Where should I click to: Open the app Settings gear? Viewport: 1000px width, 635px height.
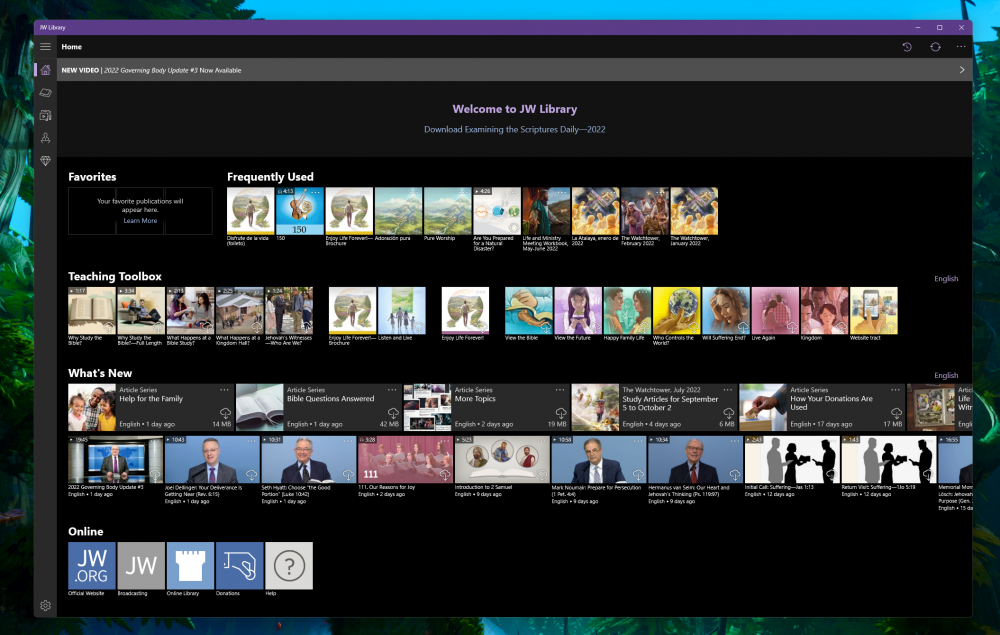pyautogui.click(x=45, y=606)
